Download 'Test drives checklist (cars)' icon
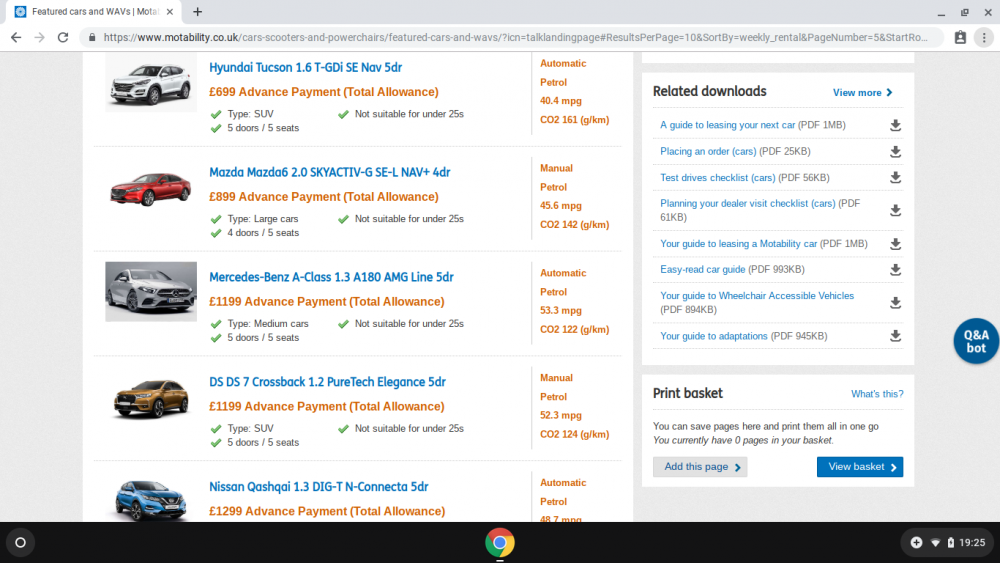This screenshot has height=563, width=1000. tap(895, 177)
